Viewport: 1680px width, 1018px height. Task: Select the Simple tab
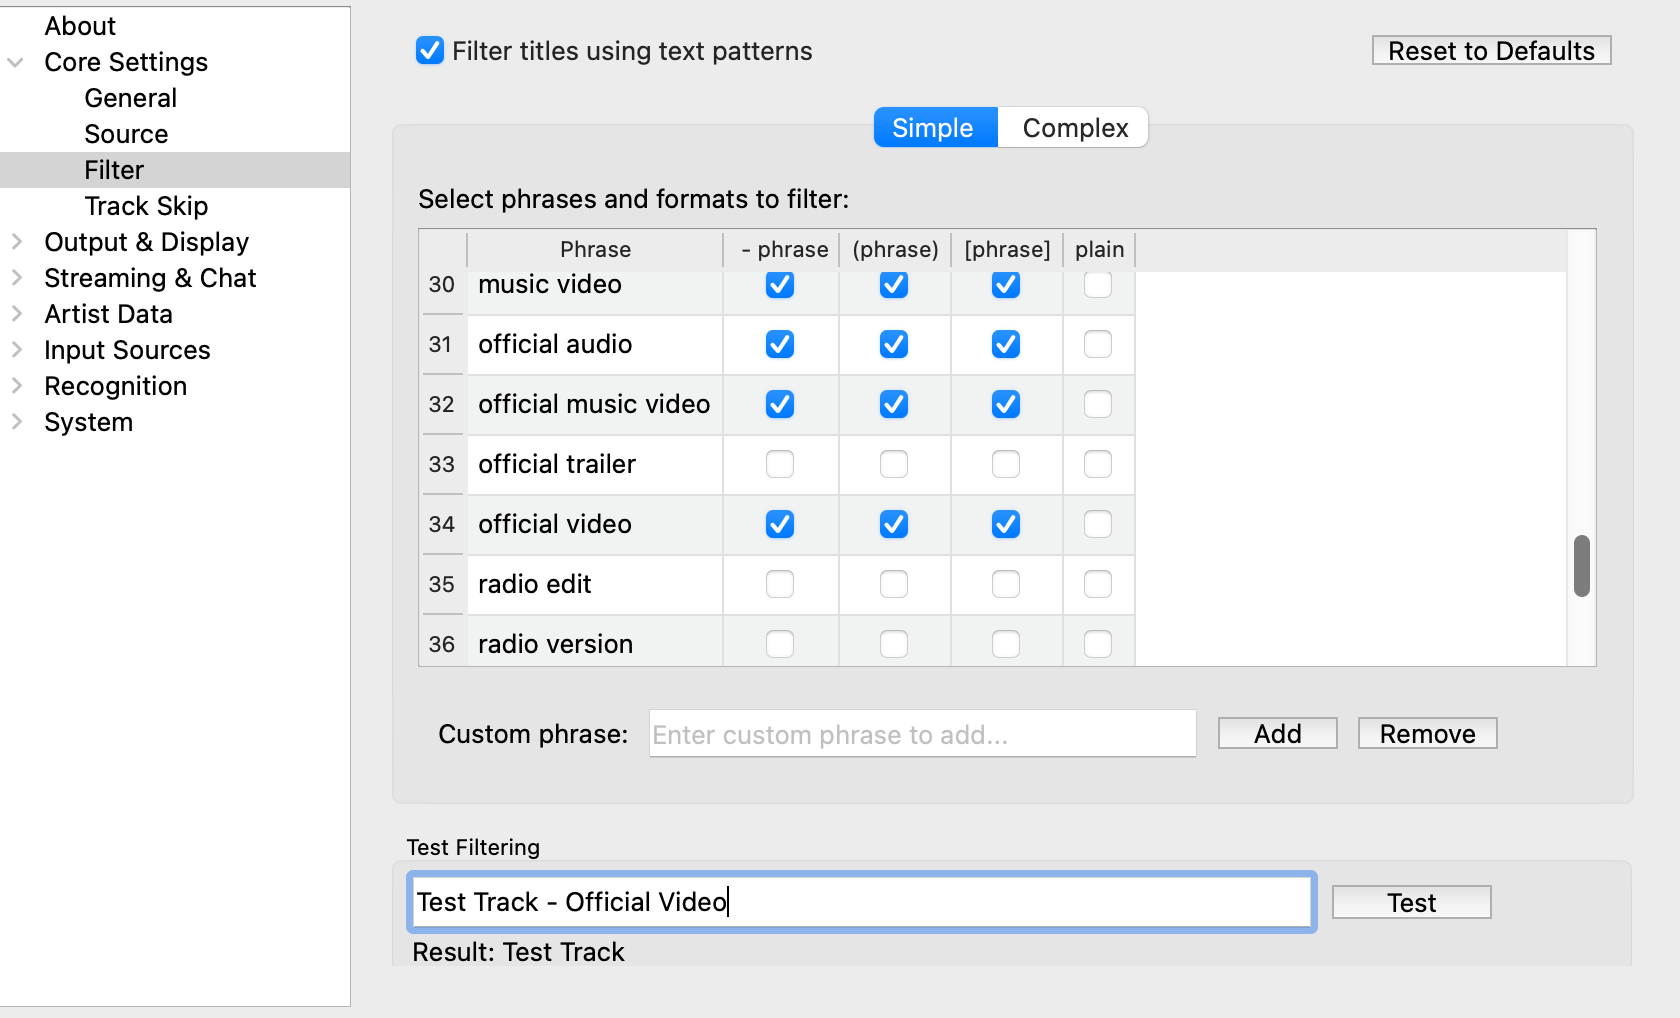coord(933,128)
